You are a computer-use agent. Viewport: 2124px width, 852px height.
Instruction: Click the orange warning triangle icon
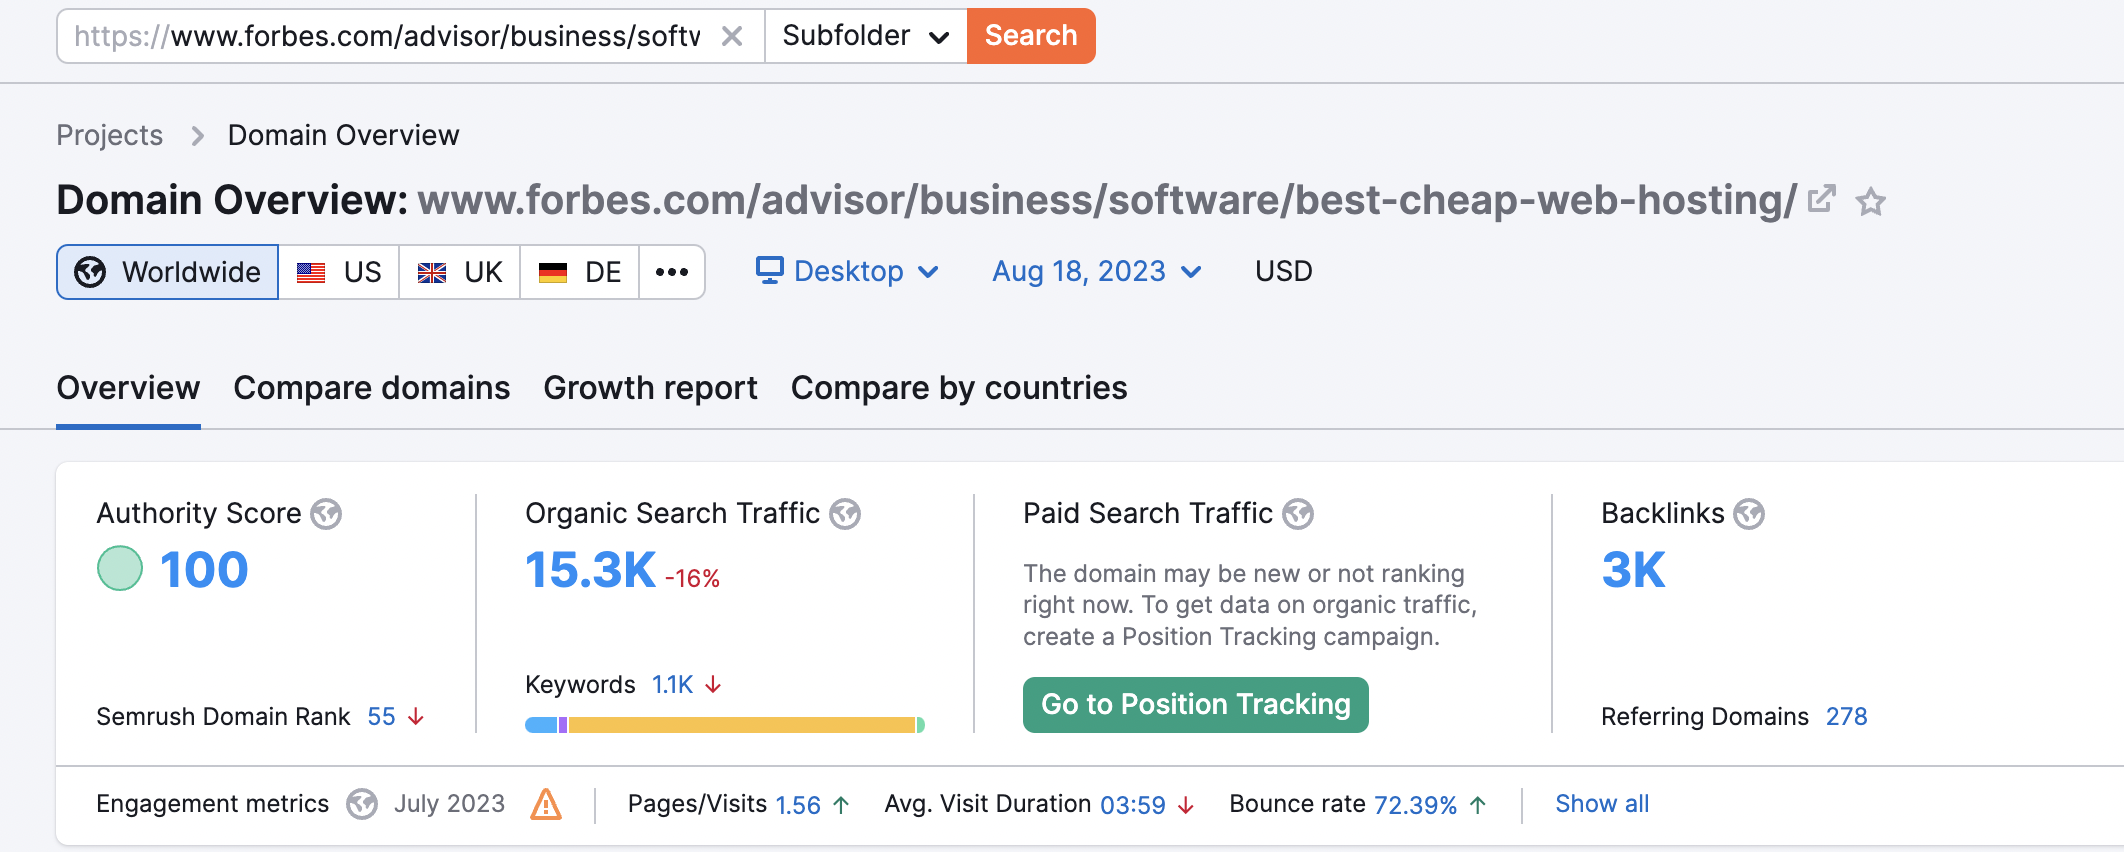546,804
